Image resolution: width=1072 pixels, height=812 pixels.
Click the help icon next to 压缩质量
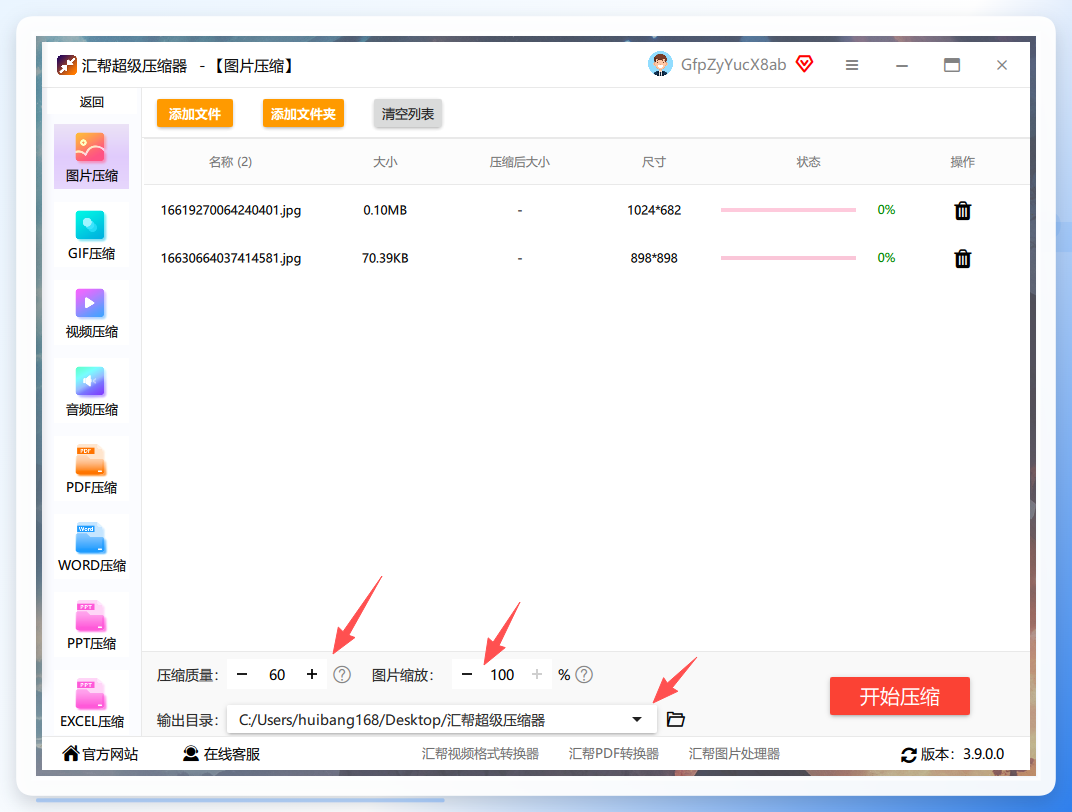coord(342,675)
